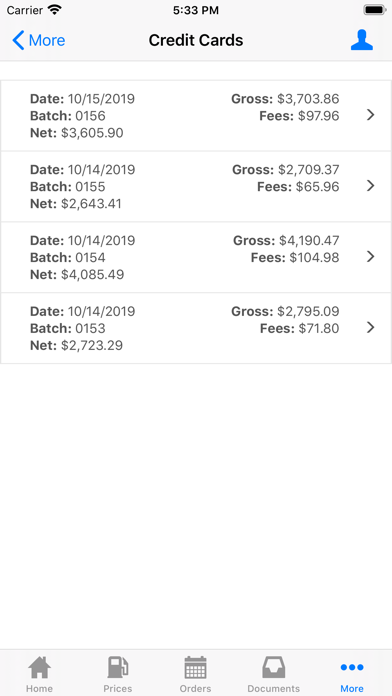
Task: Tap the Wi-Fi status icon
Action: (x=55, y=10)
